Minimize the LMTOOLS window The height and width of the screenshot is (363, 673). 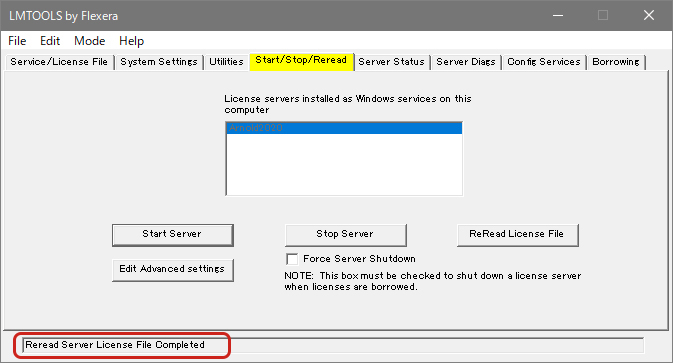[558, 15]
